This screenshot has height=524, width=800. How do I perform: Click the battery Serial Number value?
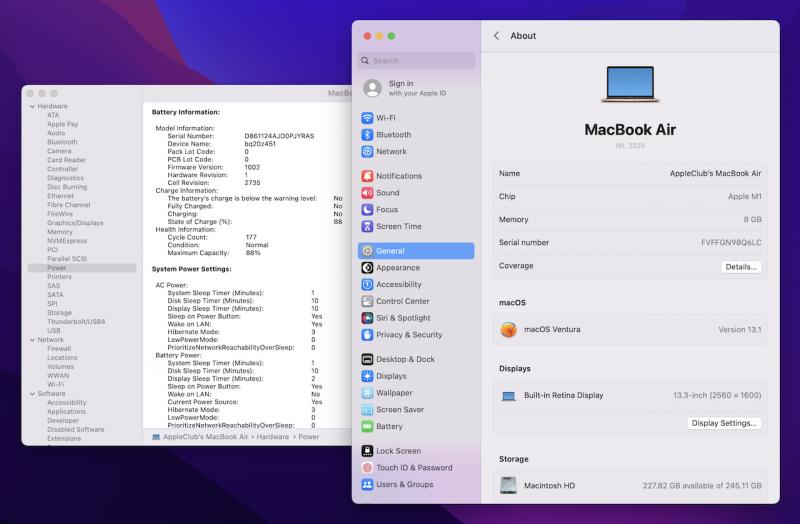pyautogui.click(x=279, y=136)
